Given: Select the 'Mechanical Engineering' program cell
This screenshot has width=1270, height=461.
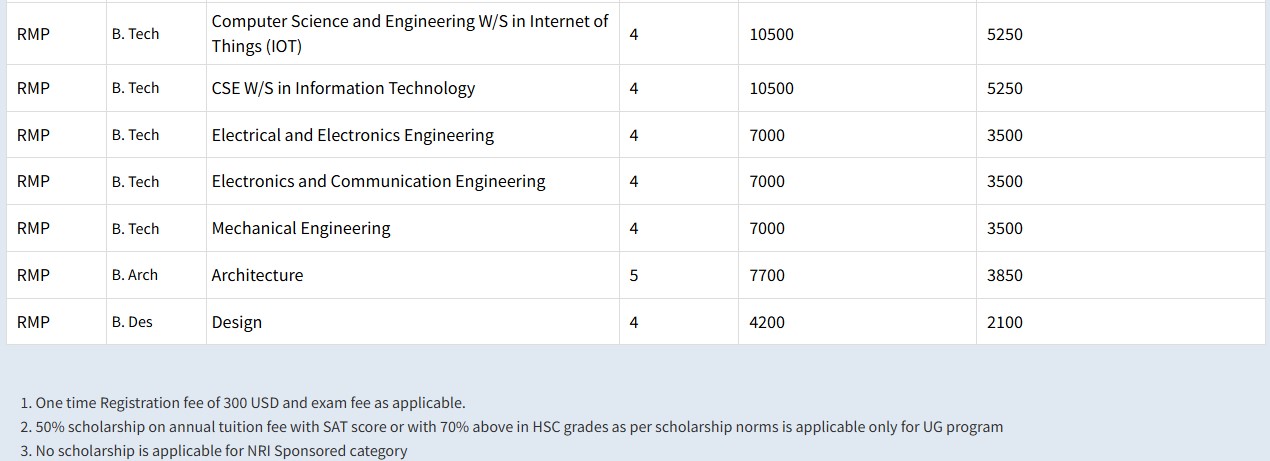Looking at the screenshot, I should point(300,228).
